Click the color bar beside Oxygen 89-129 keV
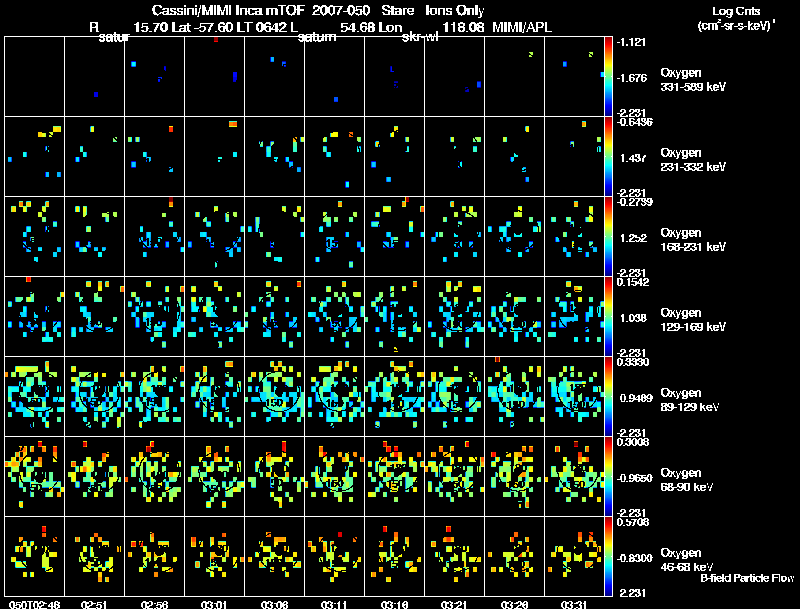The width and height of the screenshot is (800, 609). coord(610,396)
